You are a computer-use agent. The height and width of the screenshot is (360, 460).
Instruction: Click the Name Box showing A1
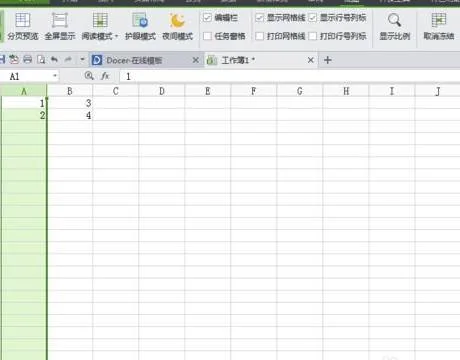pos(27,76)
